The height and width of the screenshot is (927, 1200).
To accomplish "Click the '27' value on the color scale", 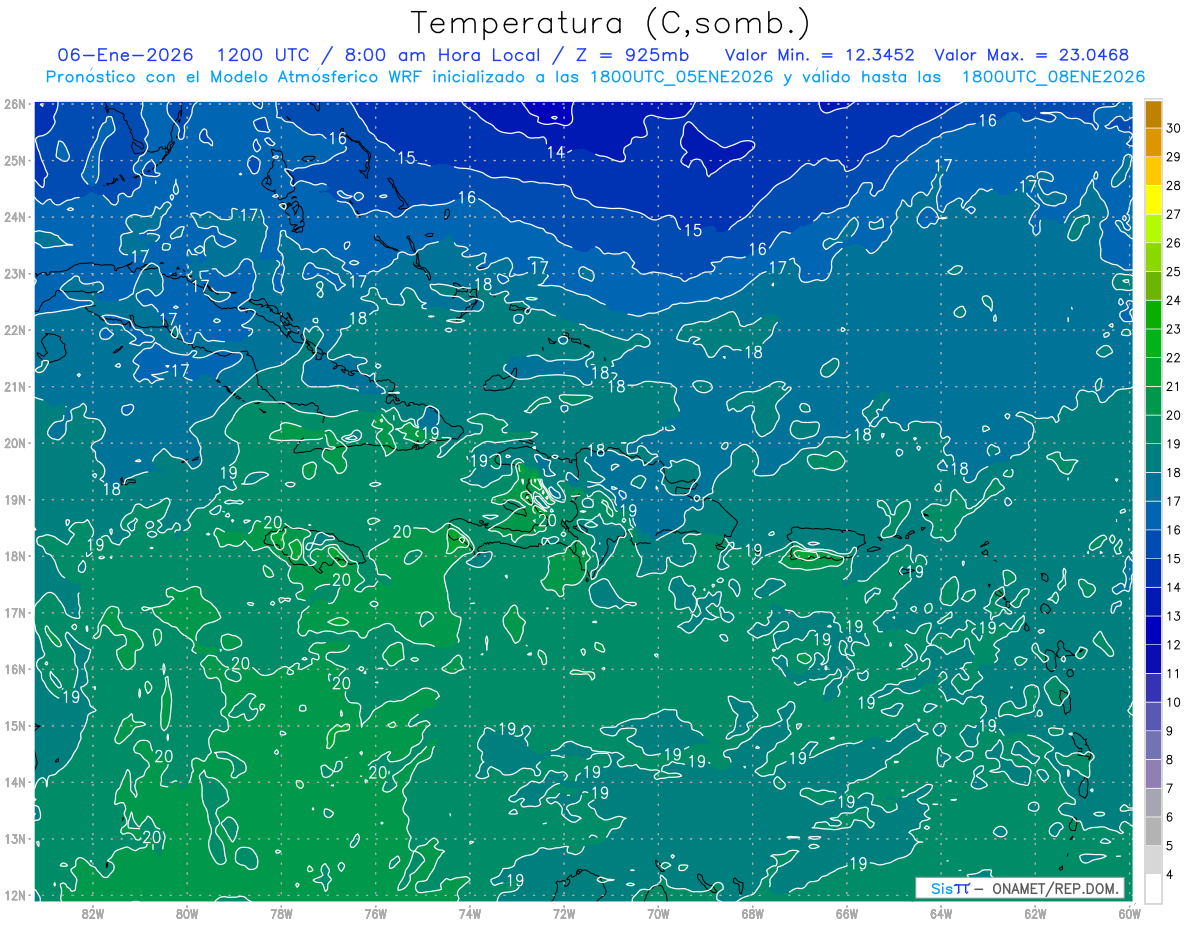I will (x=1174, y=214).
